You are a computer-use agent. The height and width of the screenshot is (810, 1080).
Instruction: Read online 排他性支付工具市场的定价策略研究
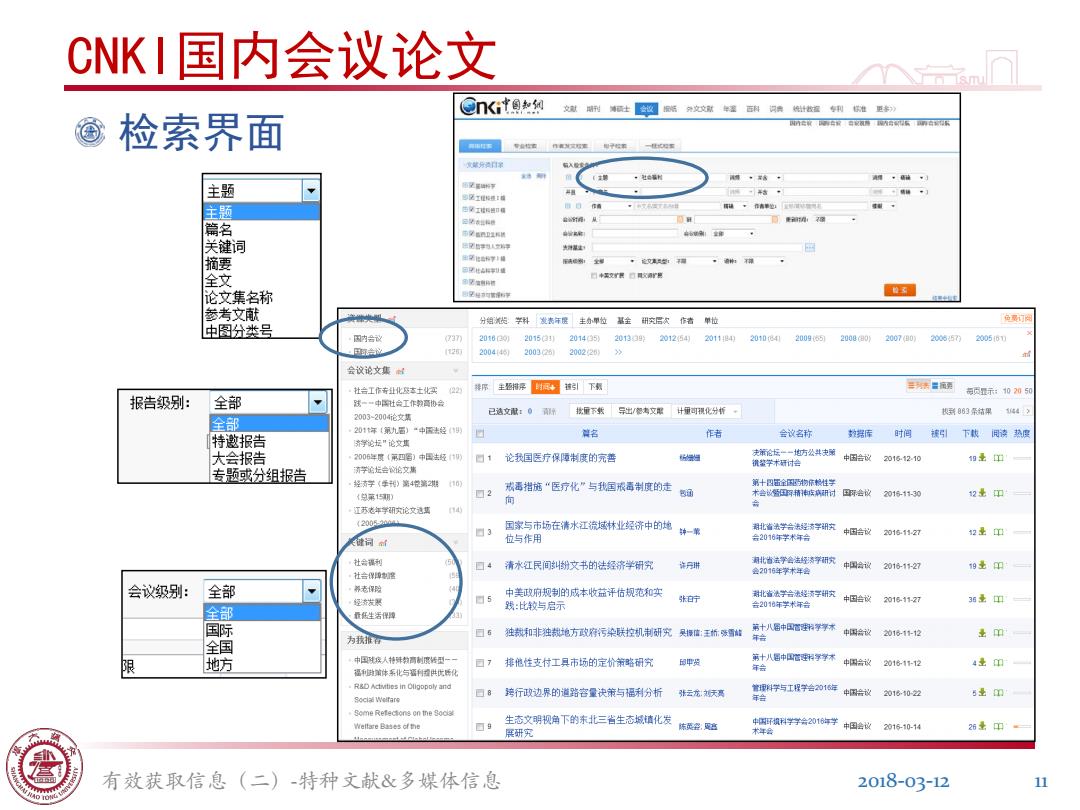998,662
